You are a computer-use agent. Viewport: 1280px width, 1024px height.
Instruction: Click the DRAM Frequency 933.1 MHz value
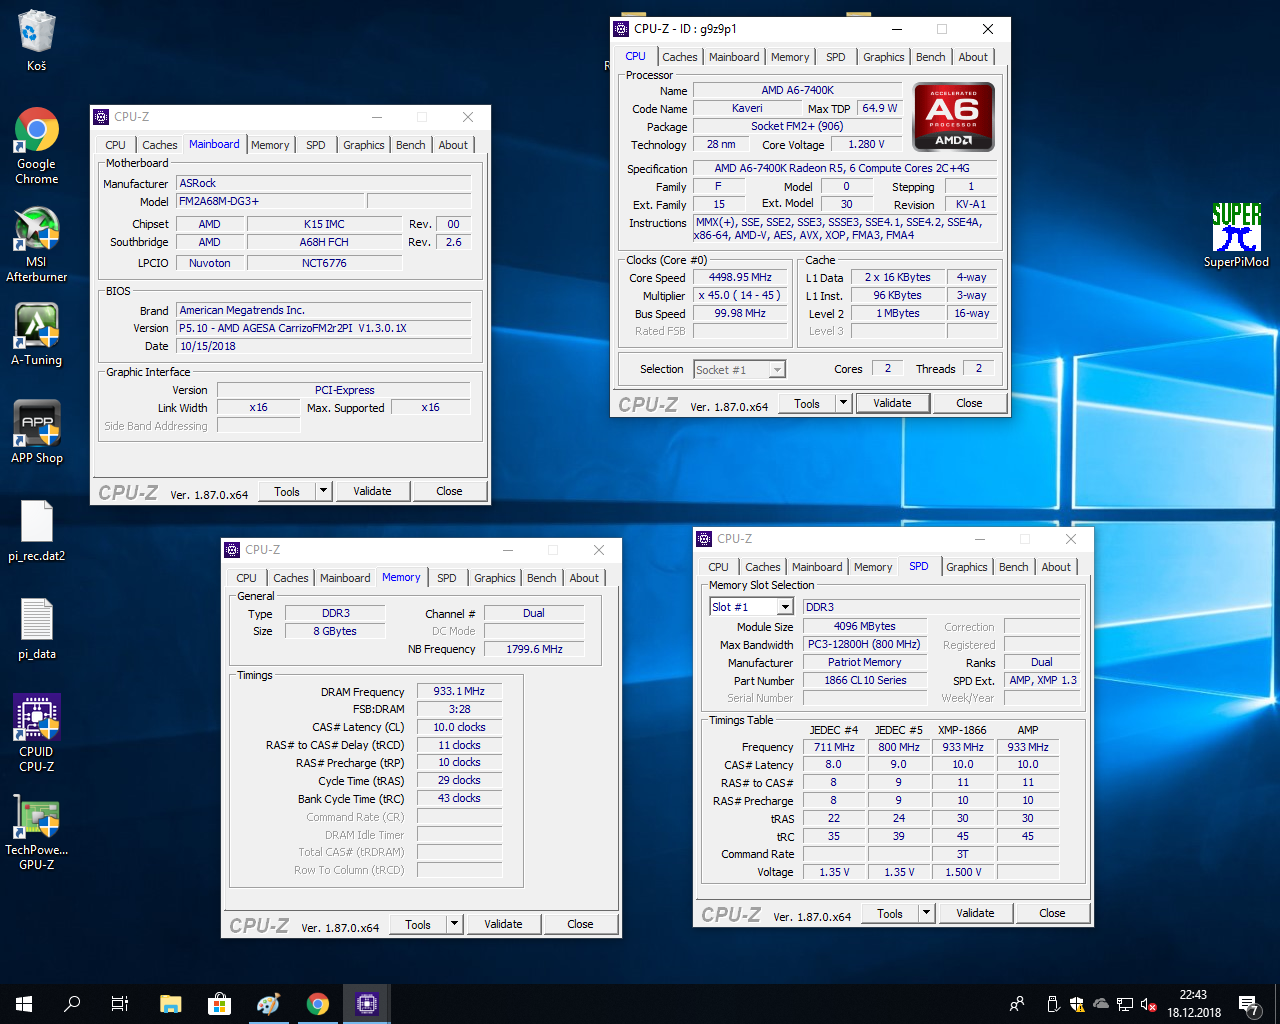coord(459,691)
